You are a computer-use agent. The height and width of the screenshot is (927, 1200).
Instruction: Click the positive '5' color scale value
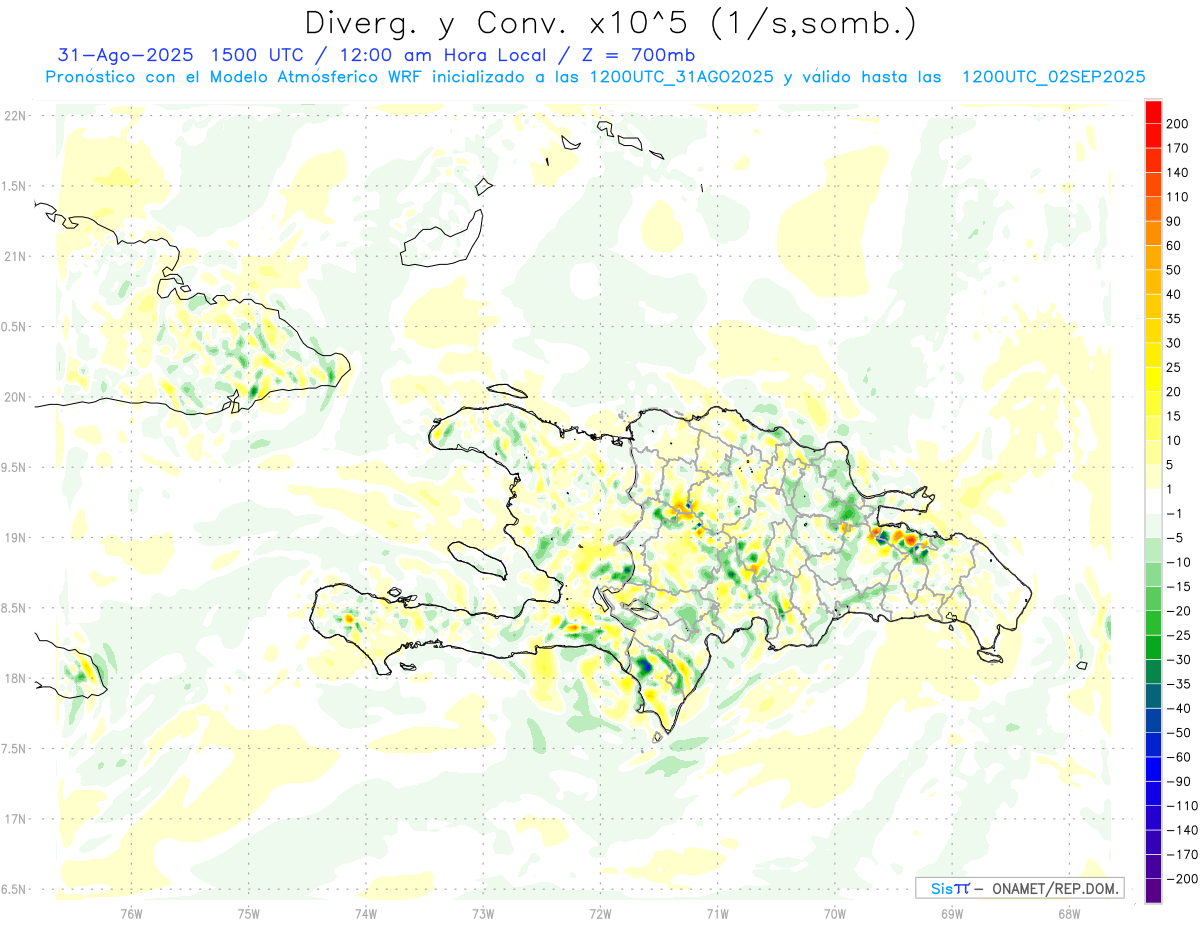tap(1171, 464)
